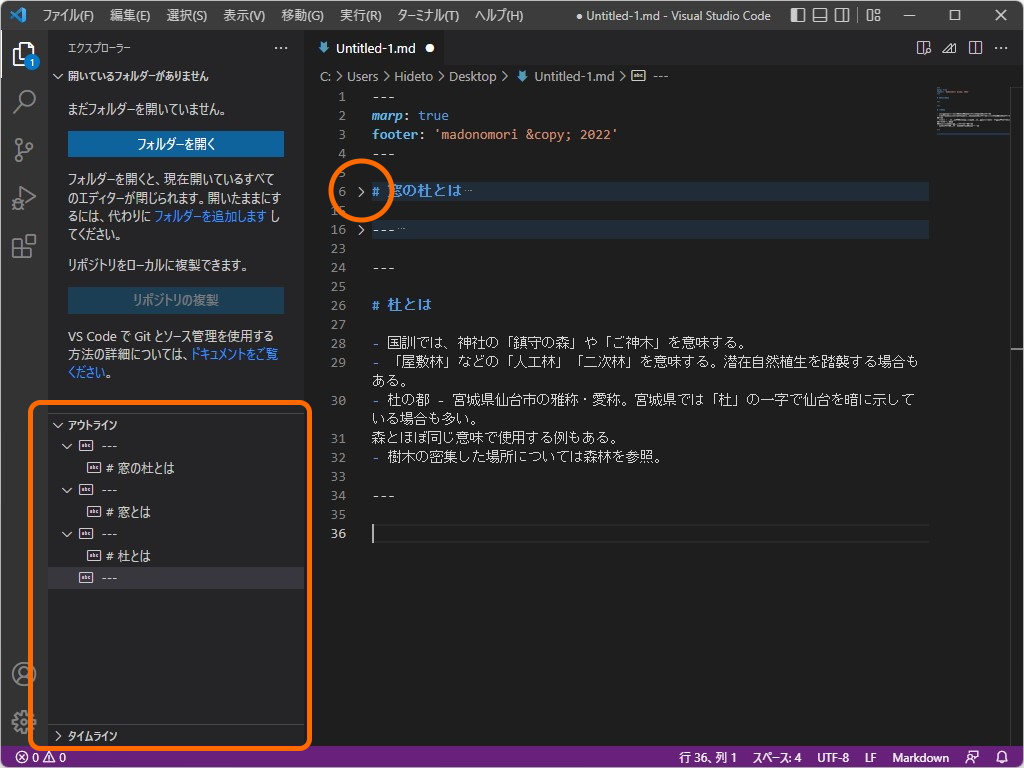The image size is (1024, 768).
Task: Click the # 杜とは heading on line 26
Action: tap(402, 305)
